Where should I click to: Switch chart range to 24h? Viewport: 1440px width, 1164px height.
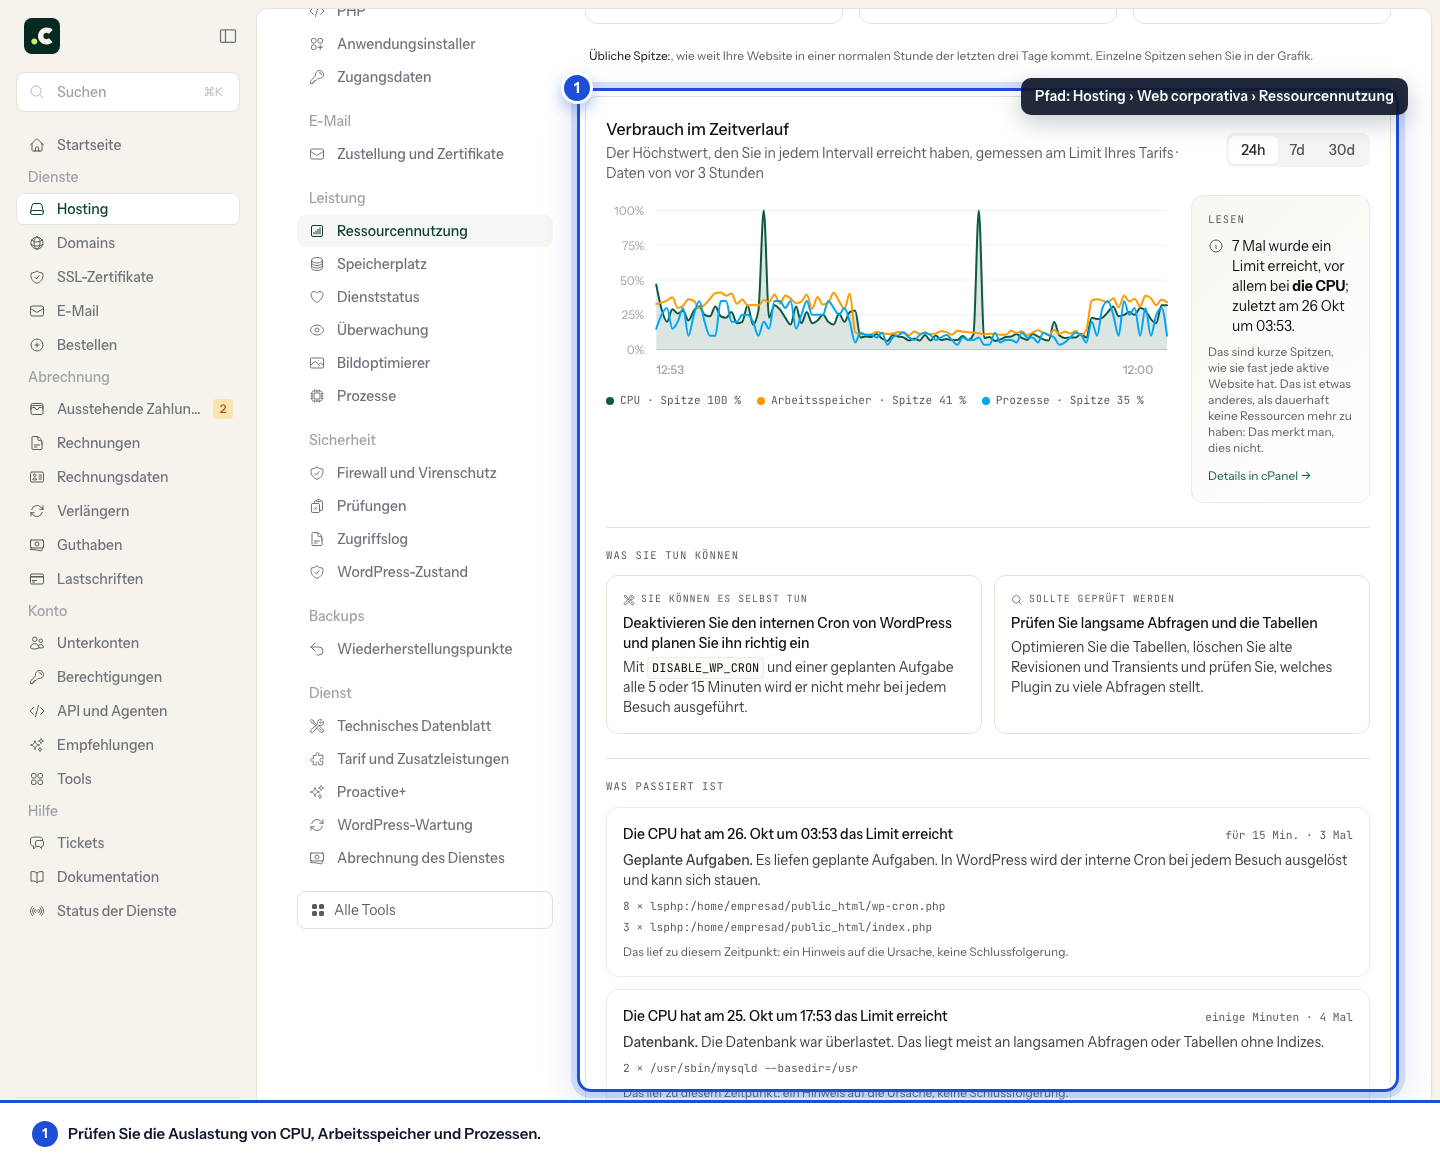[x=1253, y=150]
